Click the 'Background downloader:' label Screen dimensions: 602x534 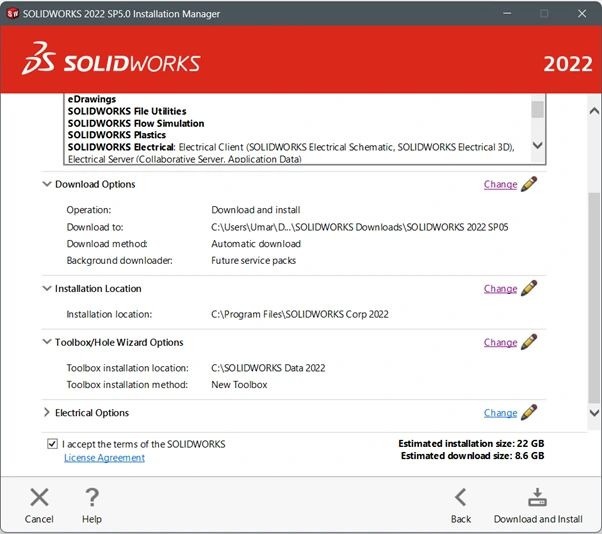click(119, 260)
